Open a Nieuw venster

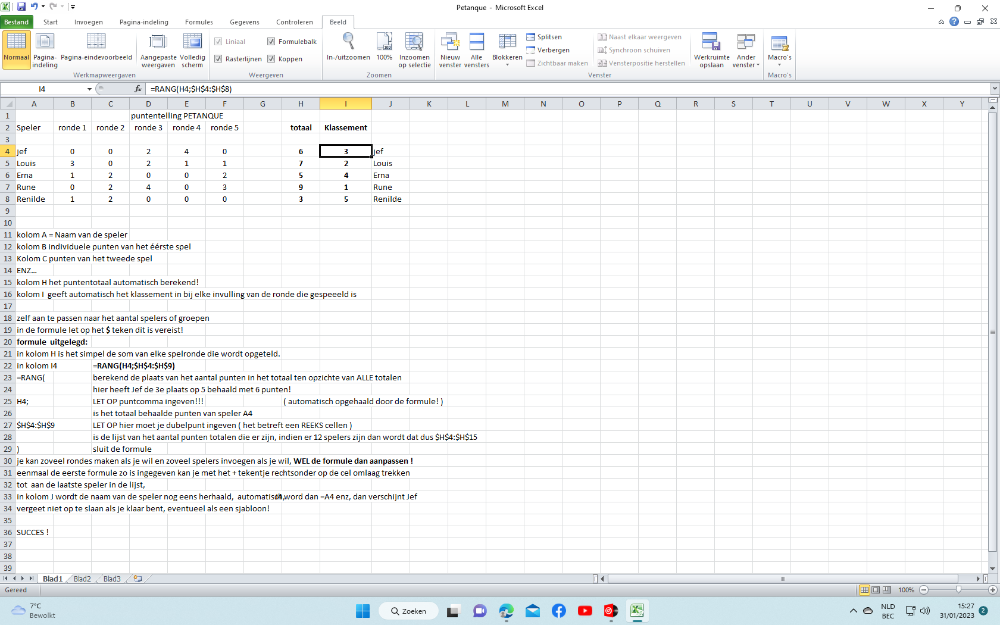tap(450, 42)
